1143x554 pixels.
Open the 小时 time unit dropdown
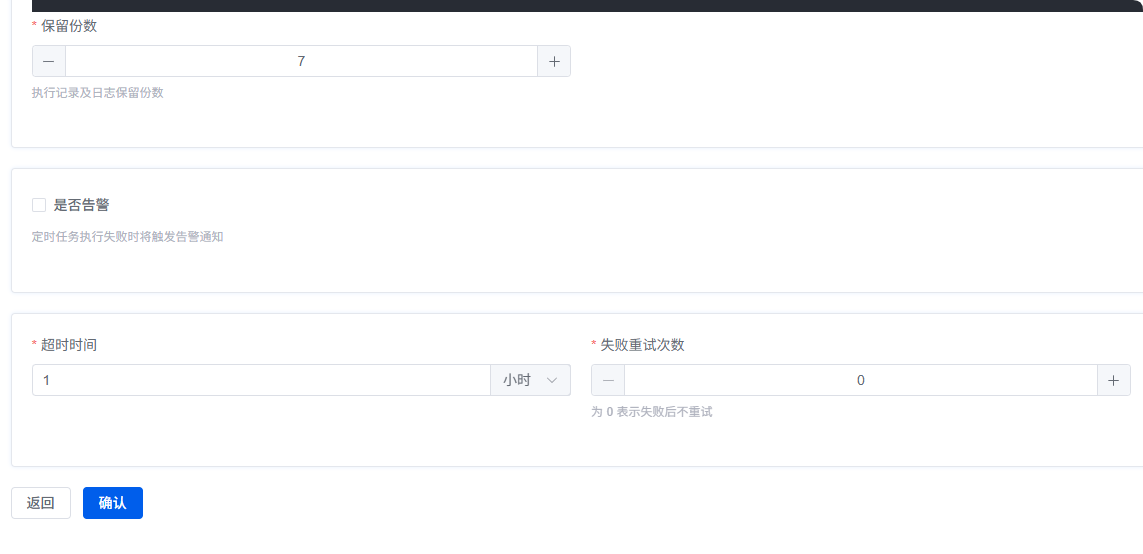529,380
